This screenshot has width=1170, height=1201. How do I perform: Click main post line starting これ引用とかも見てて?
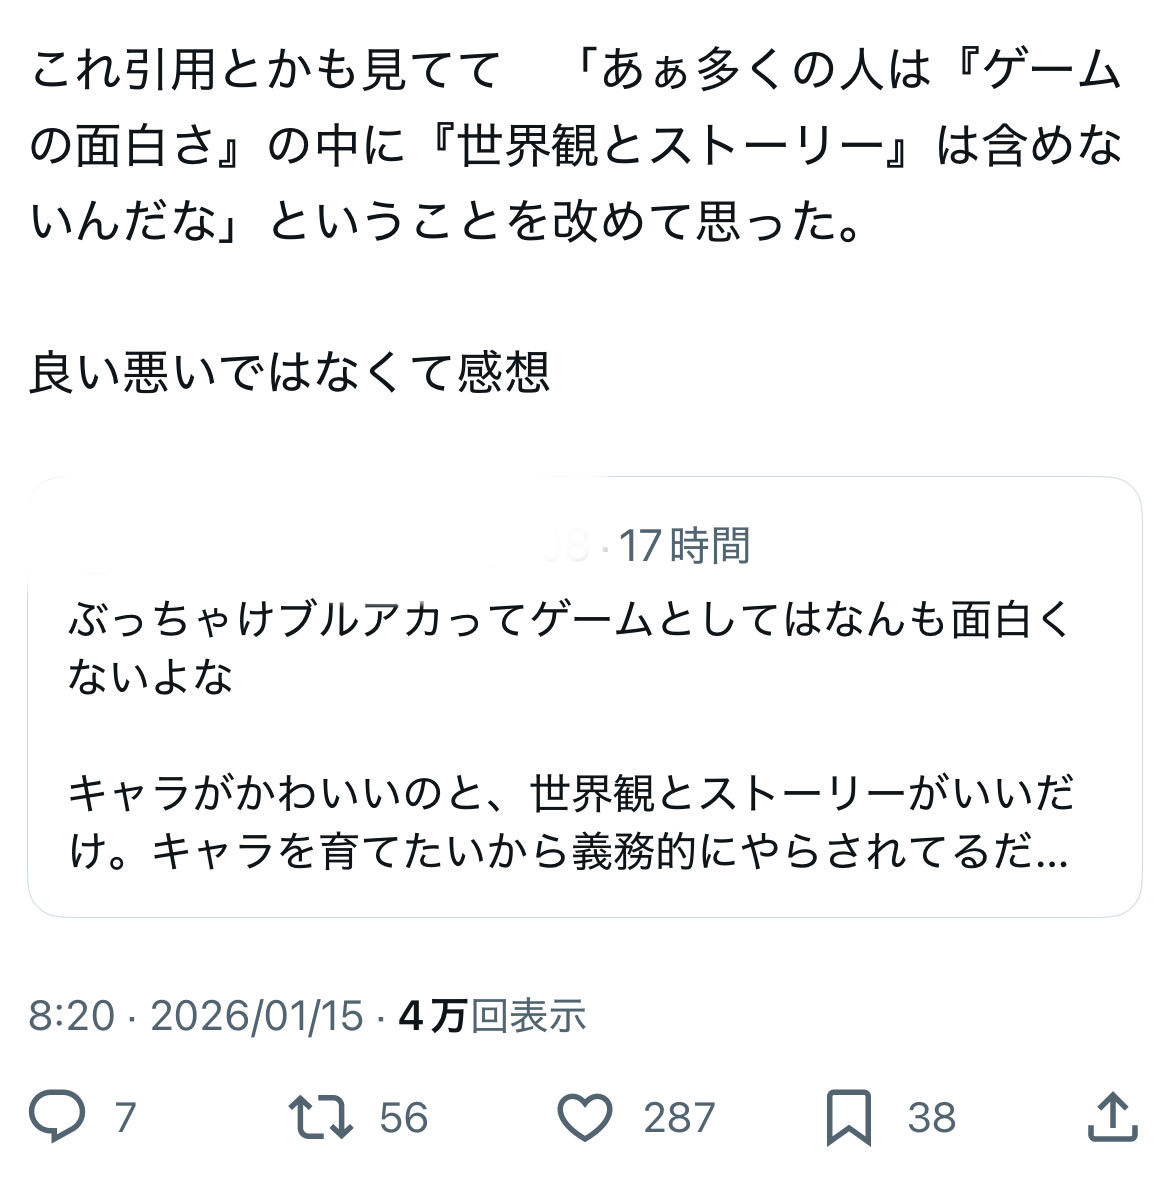[x=265, y=72]
